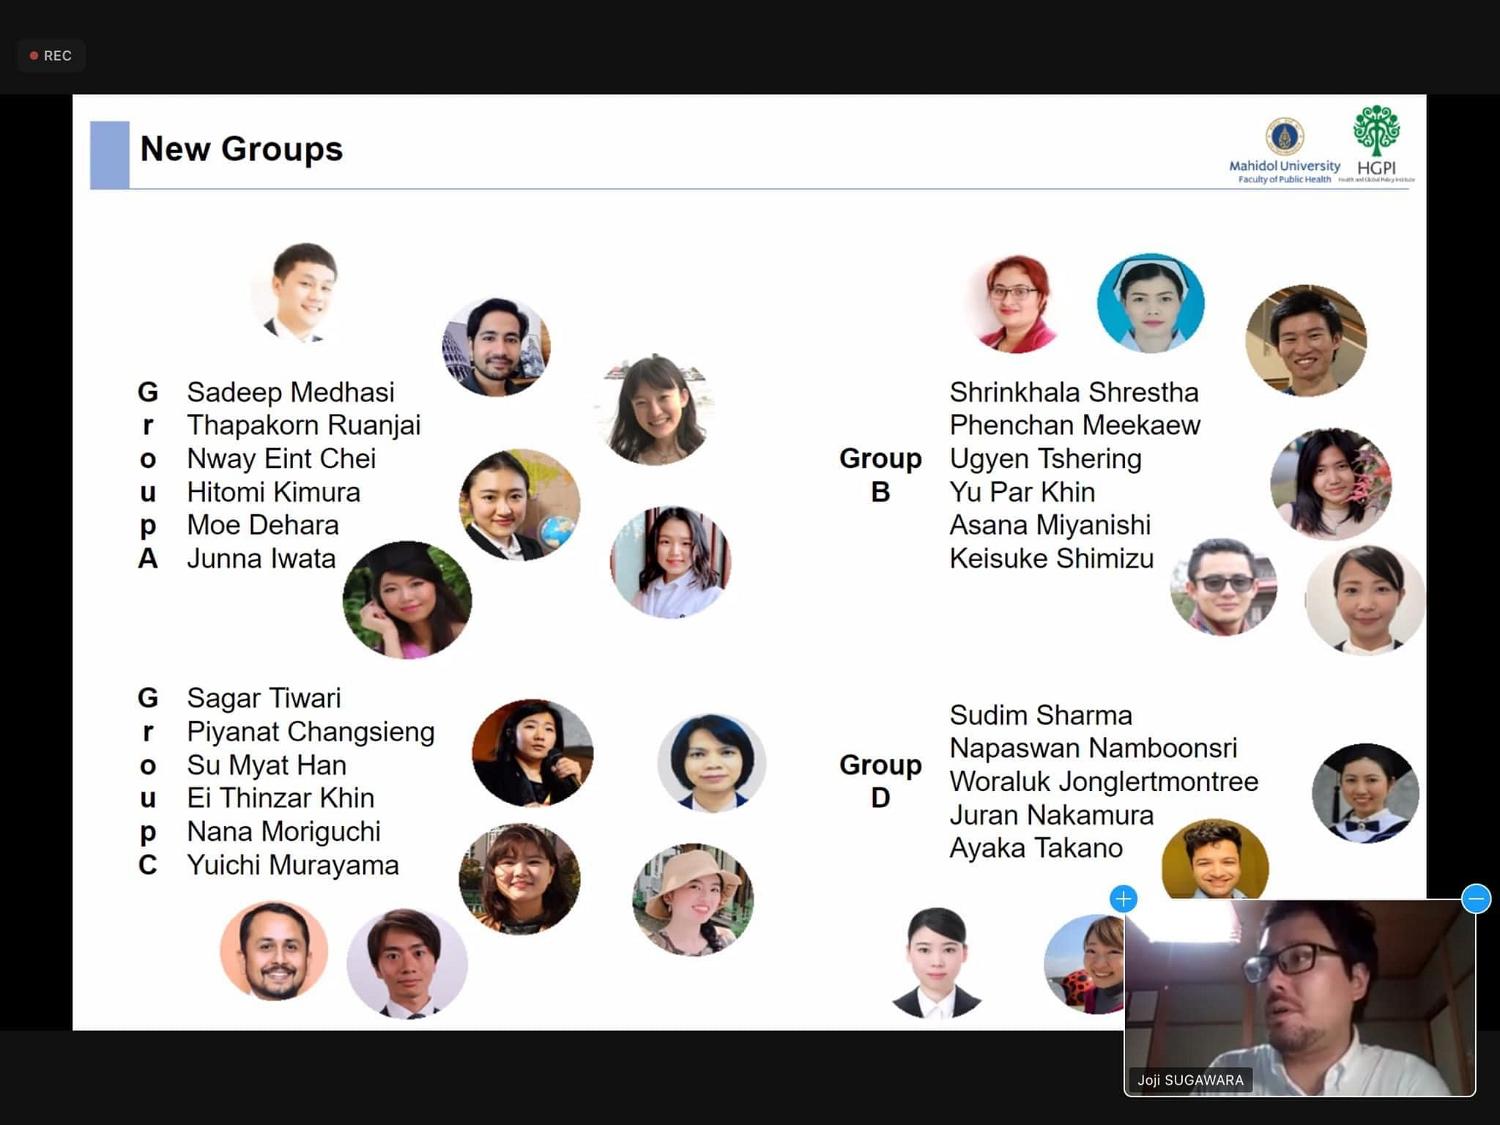The image size is (1500, 1125).
Task: Select the name 'Shrinkhala Shrestha'
Action: 1074,392
